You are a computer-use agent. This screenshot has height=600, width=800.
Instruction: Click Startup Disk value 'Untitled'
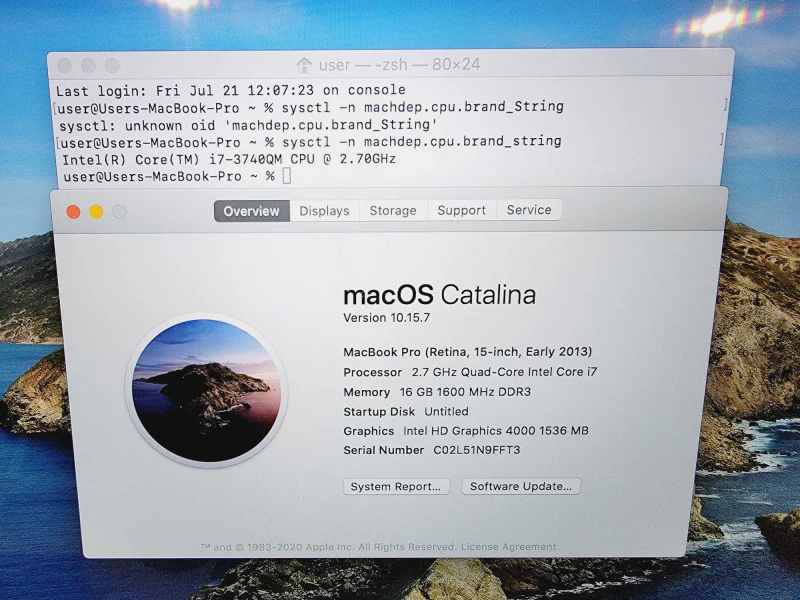pos(446,411)
